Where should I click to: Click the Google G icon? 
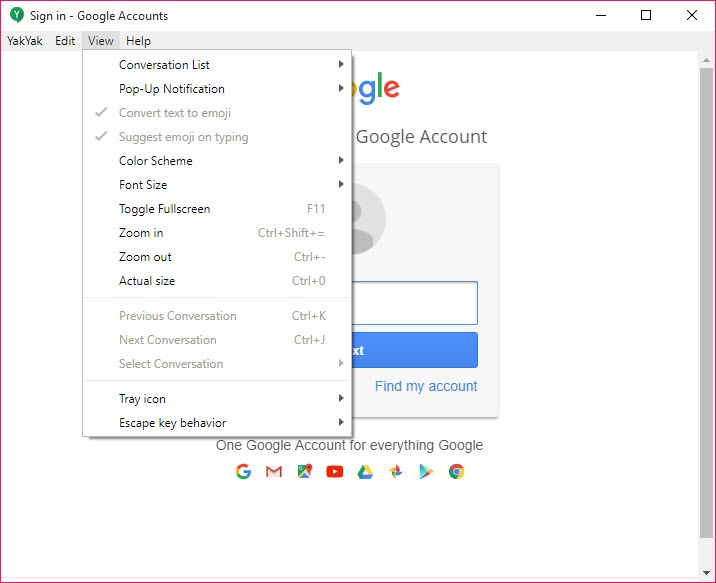click(x=243, y=472)
